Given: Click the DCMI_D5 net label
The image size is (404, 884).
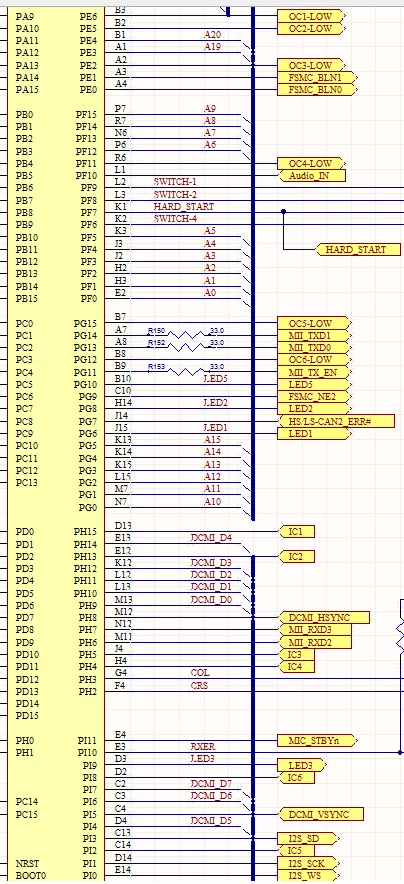Looking at the screenshot, I should pos(211,820).
